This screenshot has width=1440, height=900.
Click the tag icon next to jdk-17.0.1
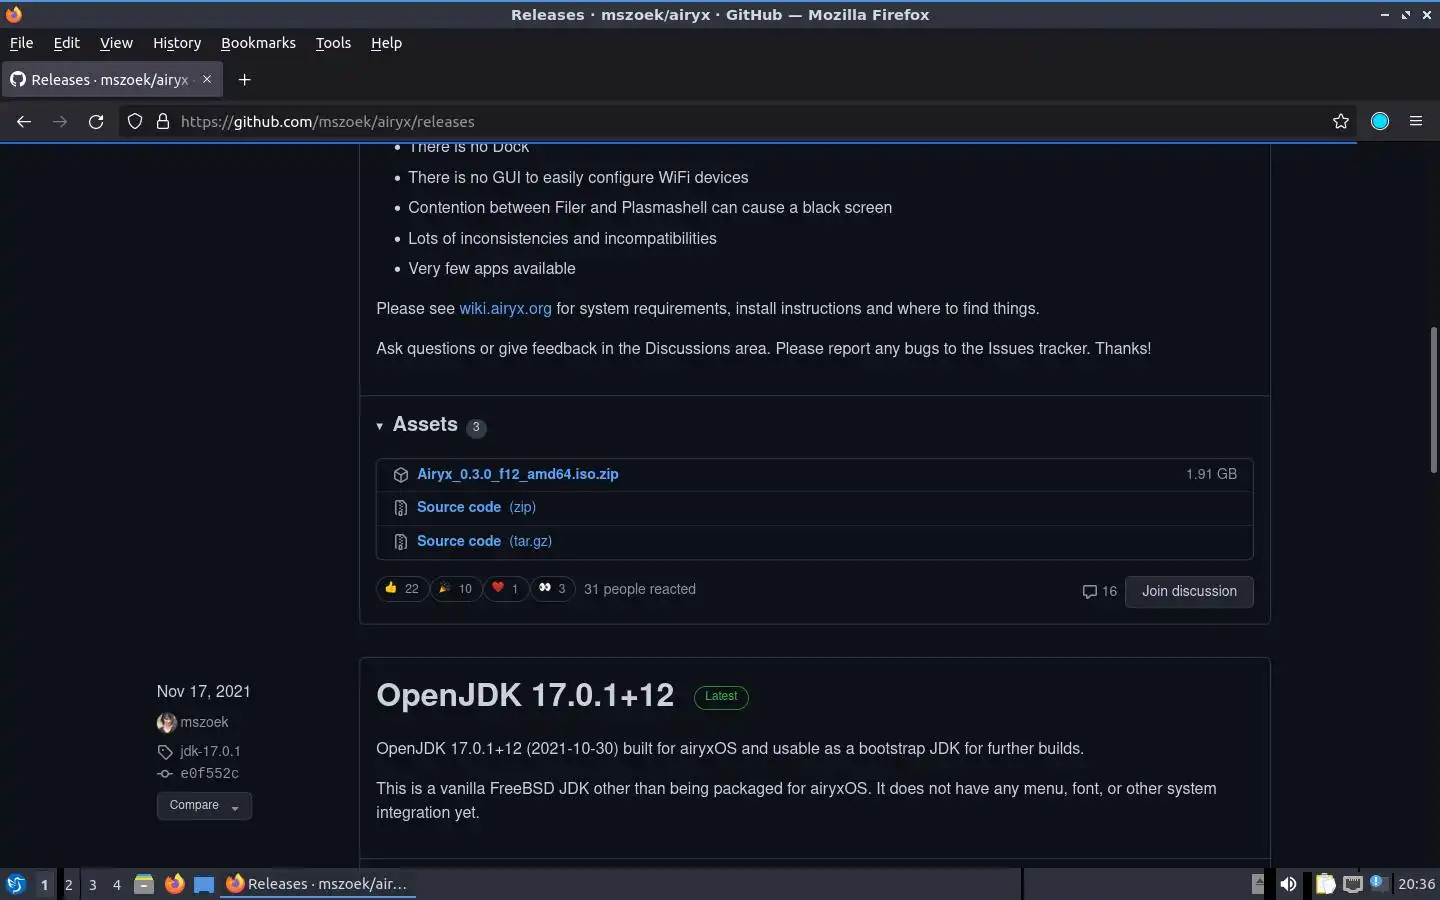(x=165, y=752)
